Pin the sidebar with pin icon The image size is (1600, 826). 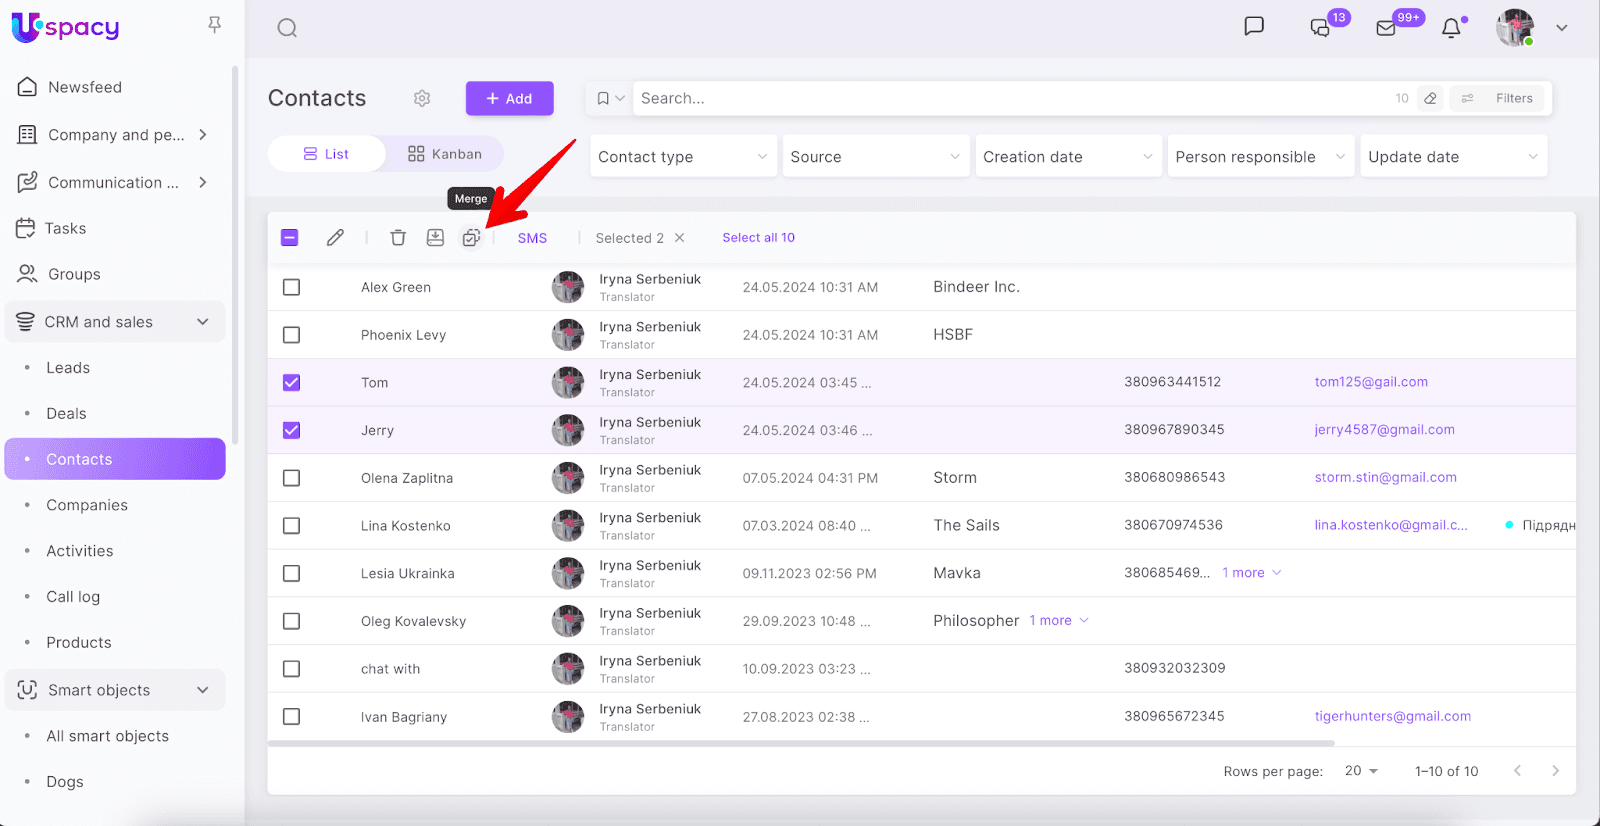tap(214, 25)
